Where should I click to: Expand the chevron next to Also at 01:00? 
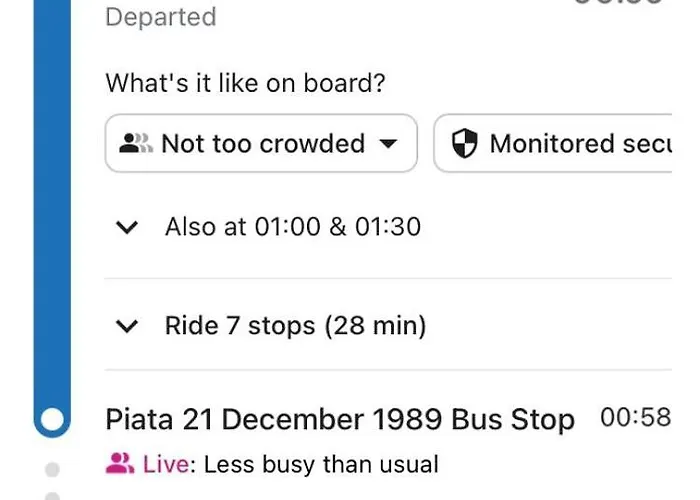point(127,227)
